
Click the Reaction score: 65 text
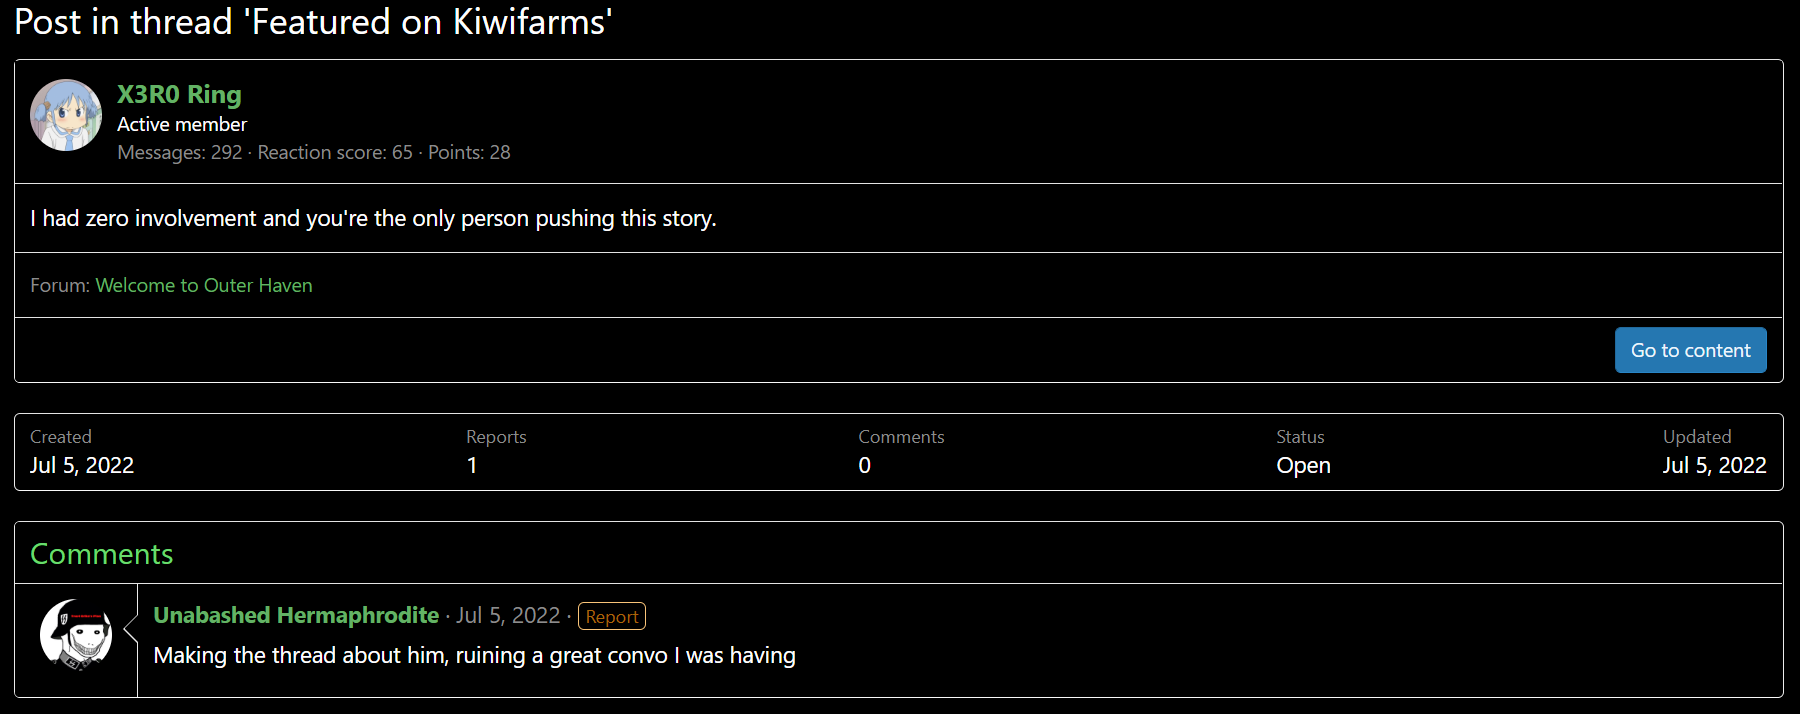[335, 152]
